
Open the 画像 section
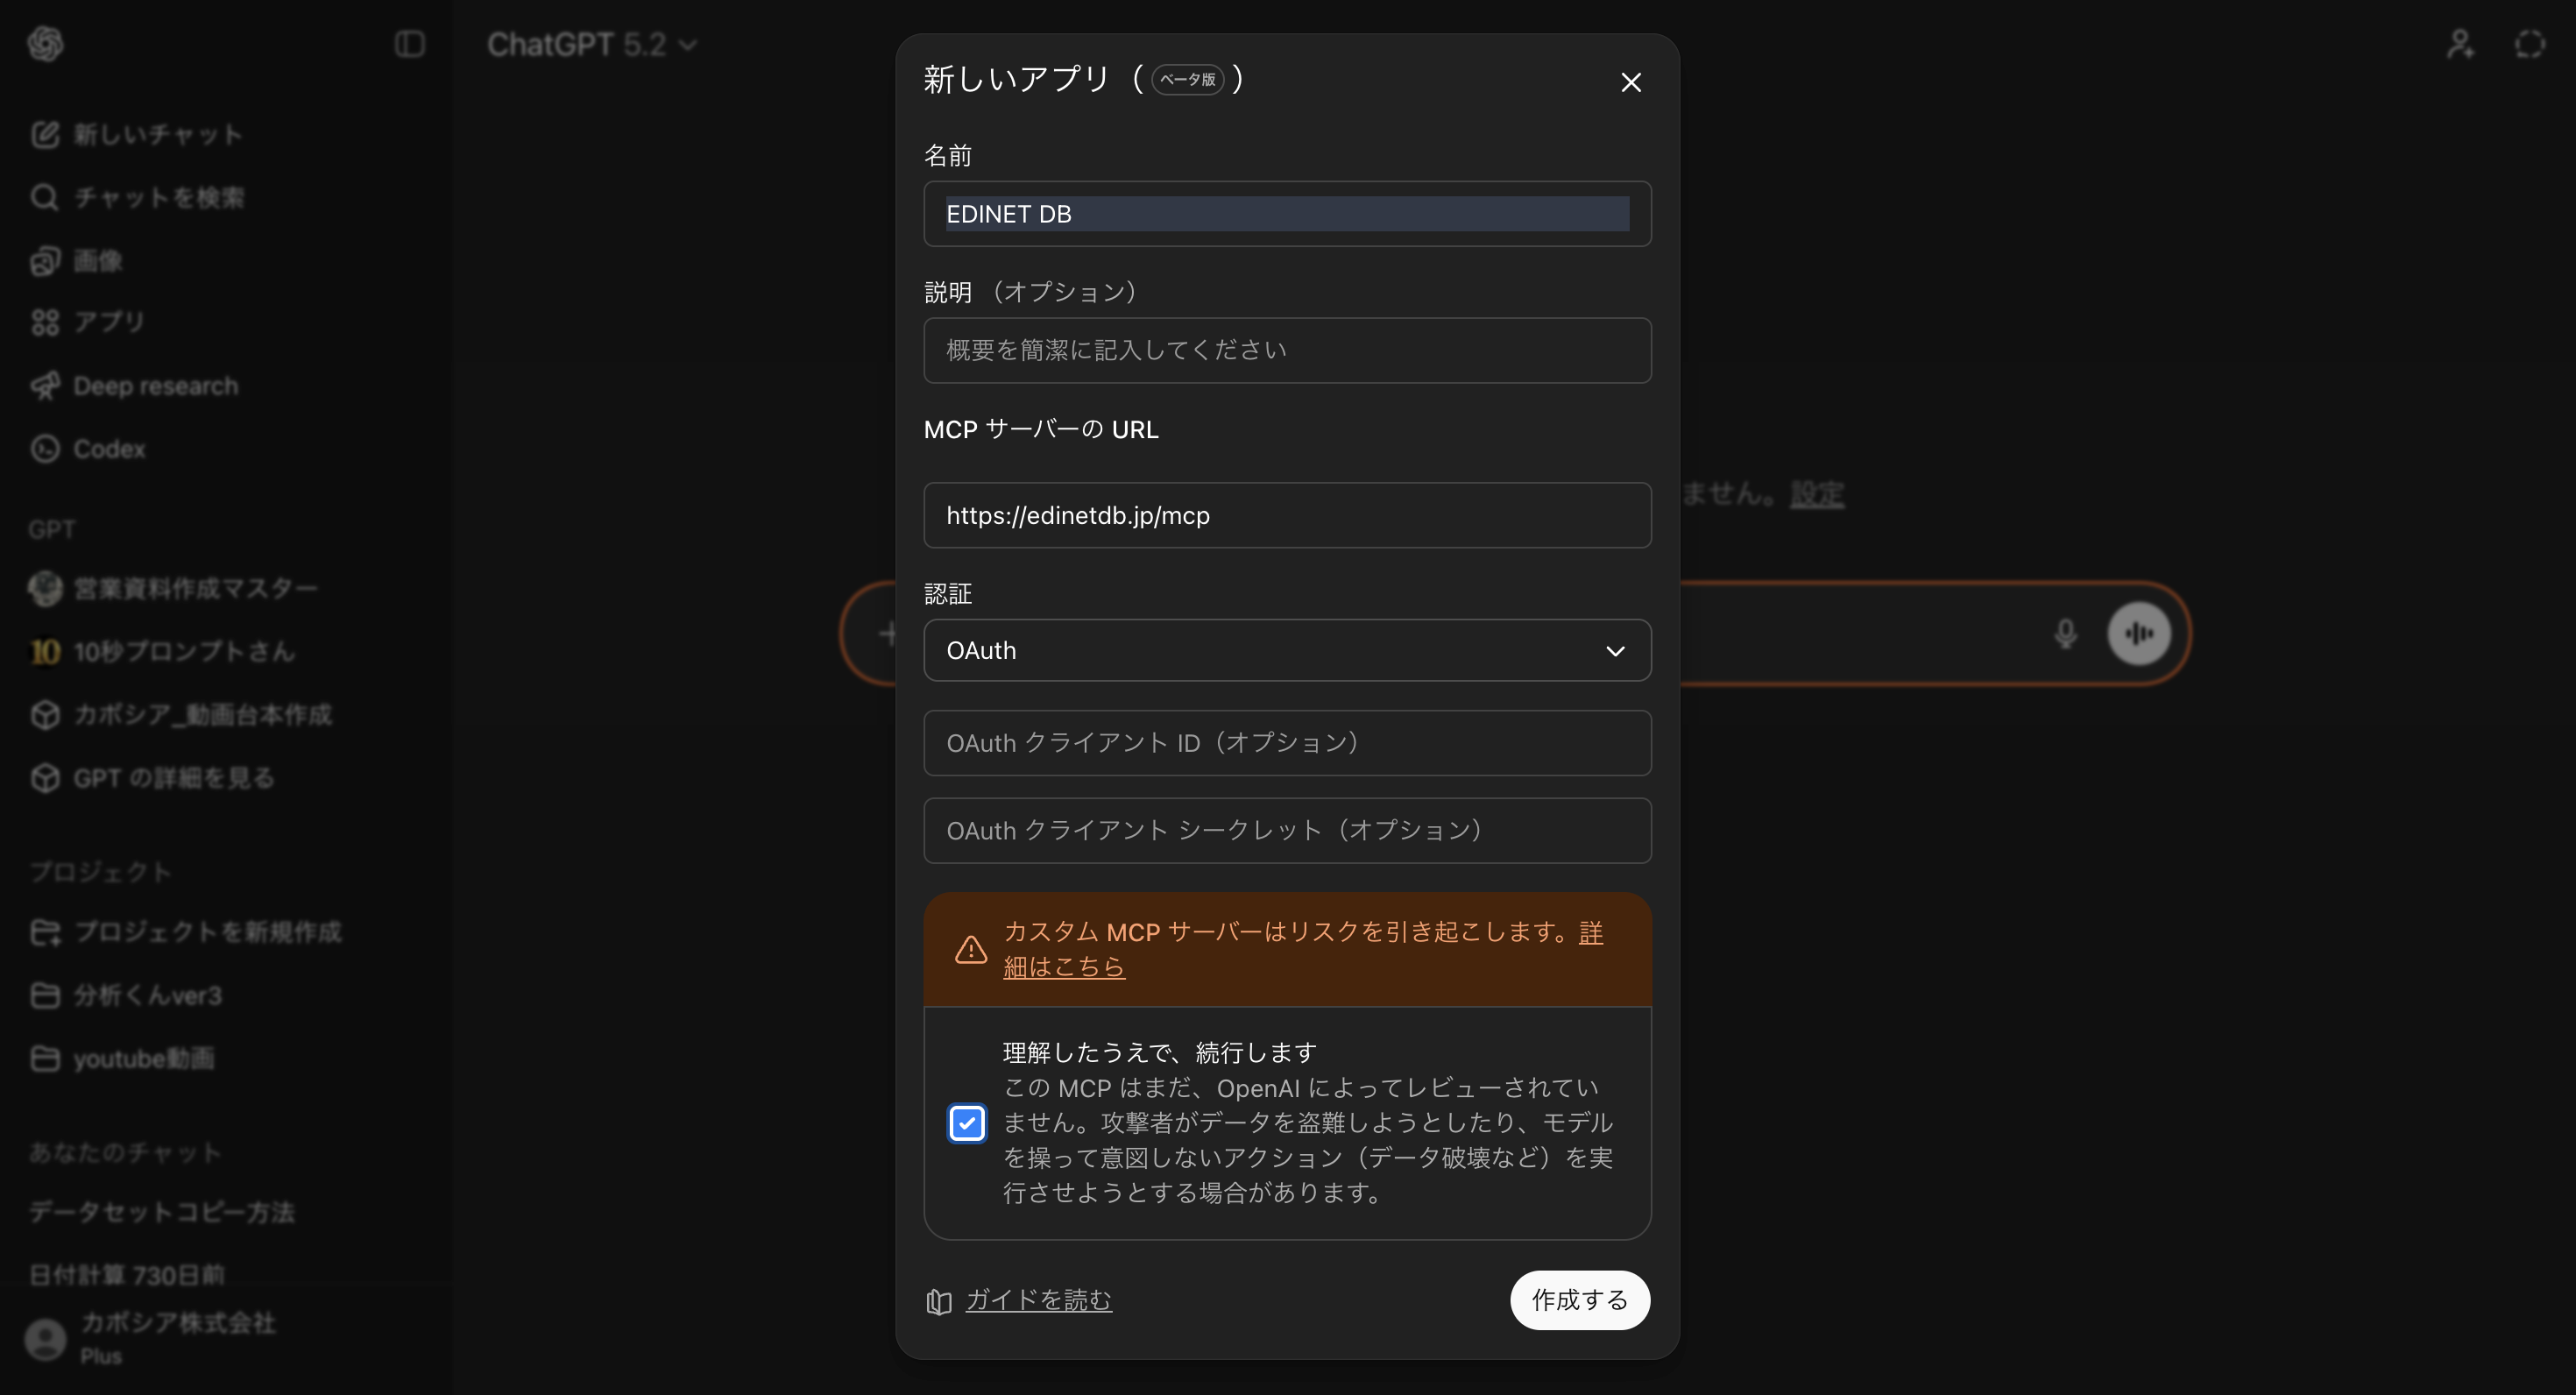(96, 260)
